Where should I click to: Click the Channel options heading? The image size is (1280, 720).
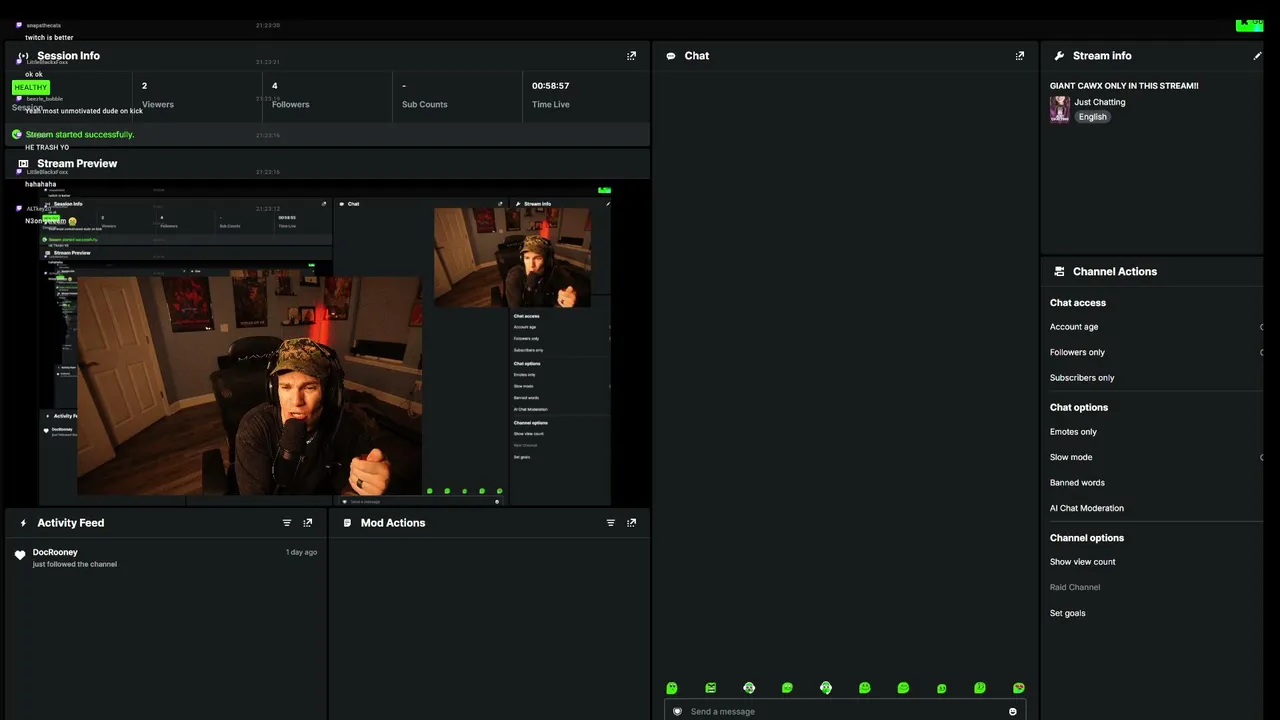[1087, 538]
